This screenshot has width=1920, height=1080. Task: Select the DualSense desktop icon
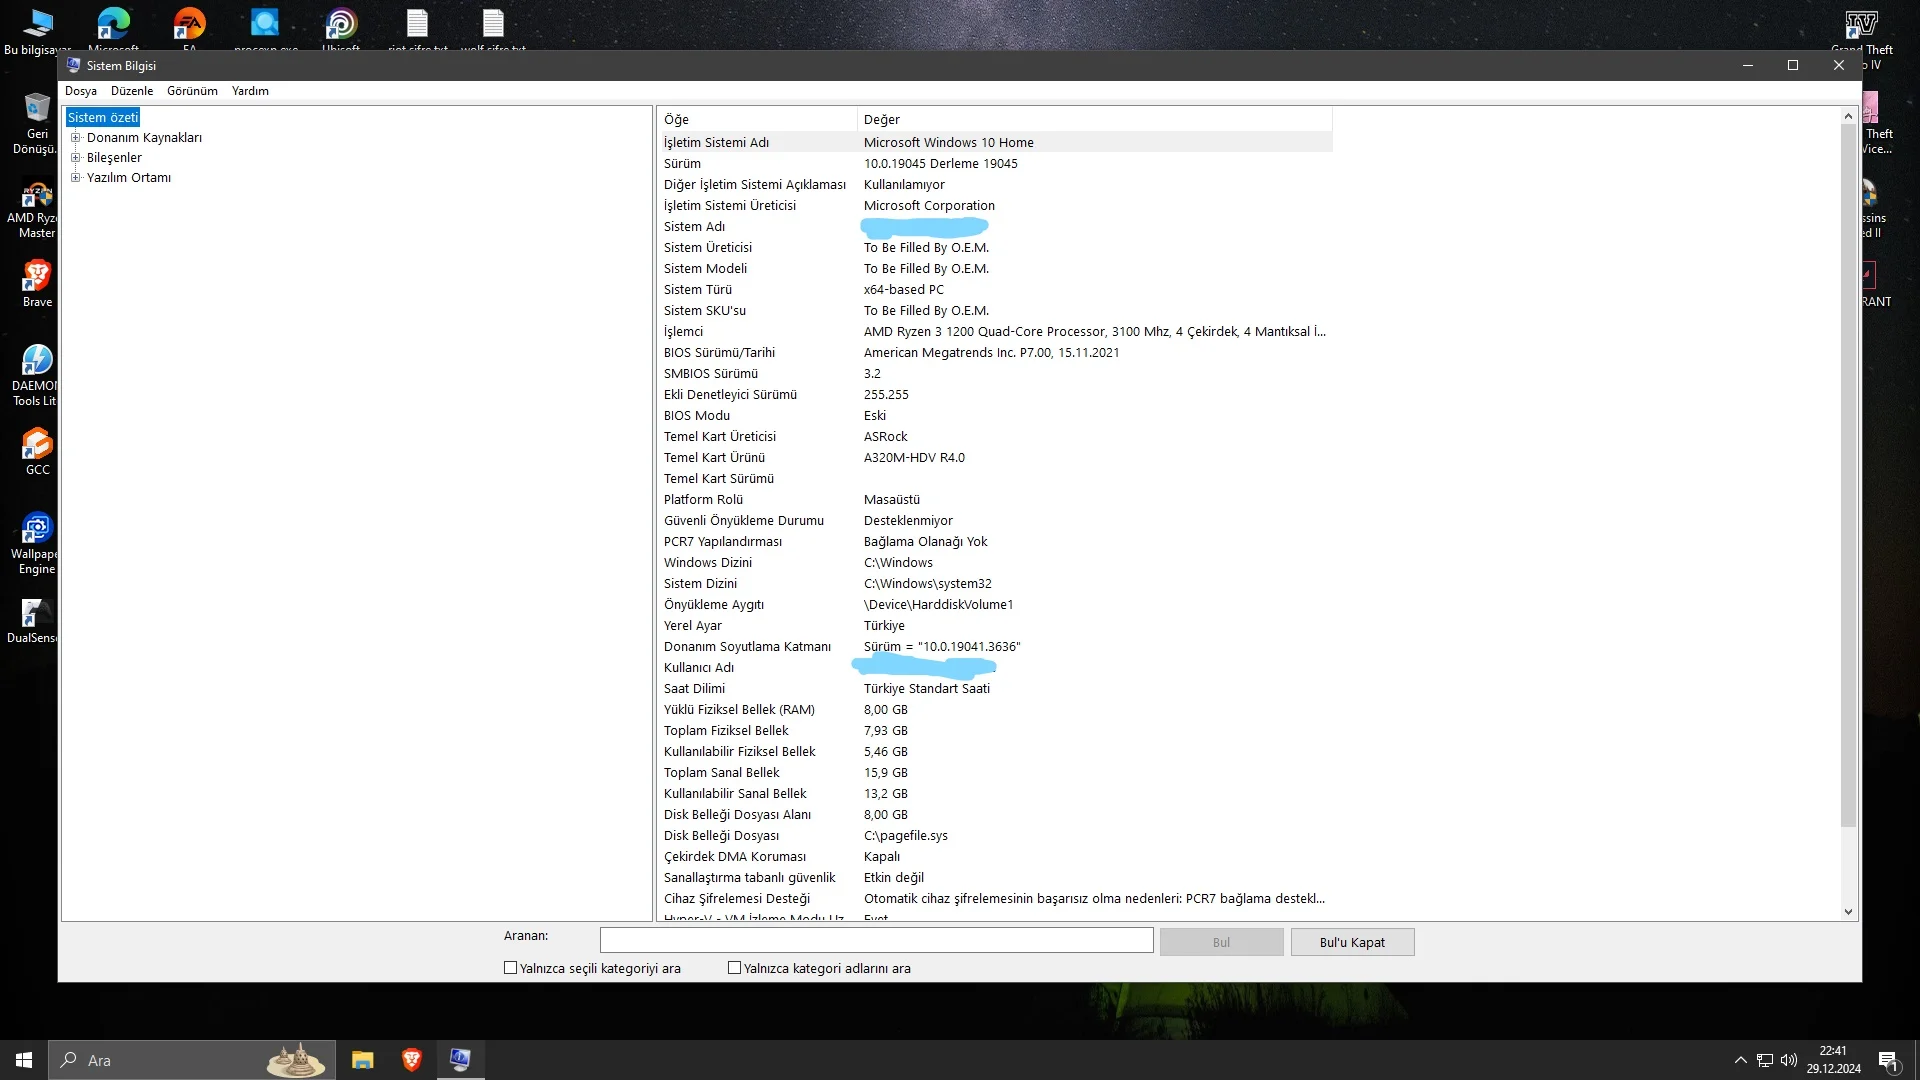(32, 621)
